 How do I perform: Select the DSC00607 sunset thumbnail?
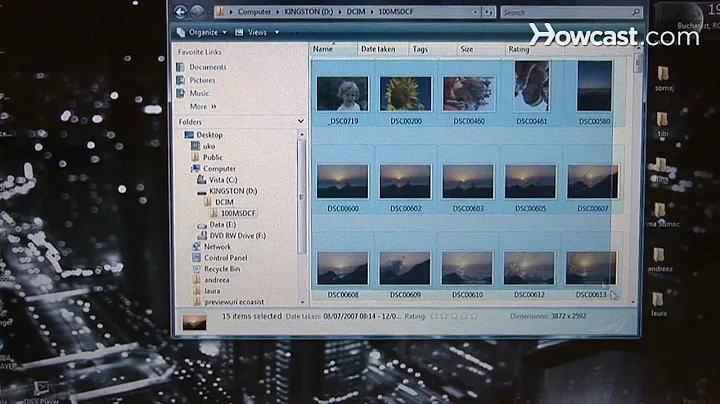click(x=593, y=182)
